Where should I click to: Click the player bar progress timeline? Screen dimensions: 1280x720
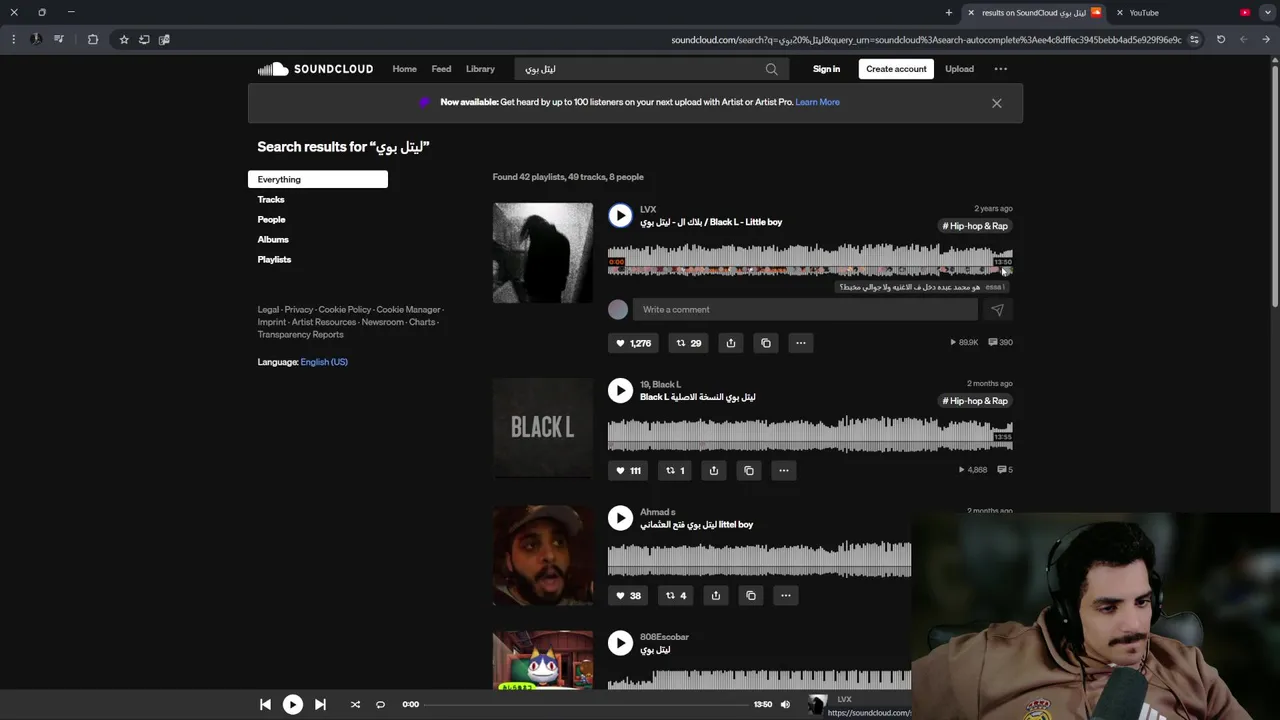[x=587, y=704]
